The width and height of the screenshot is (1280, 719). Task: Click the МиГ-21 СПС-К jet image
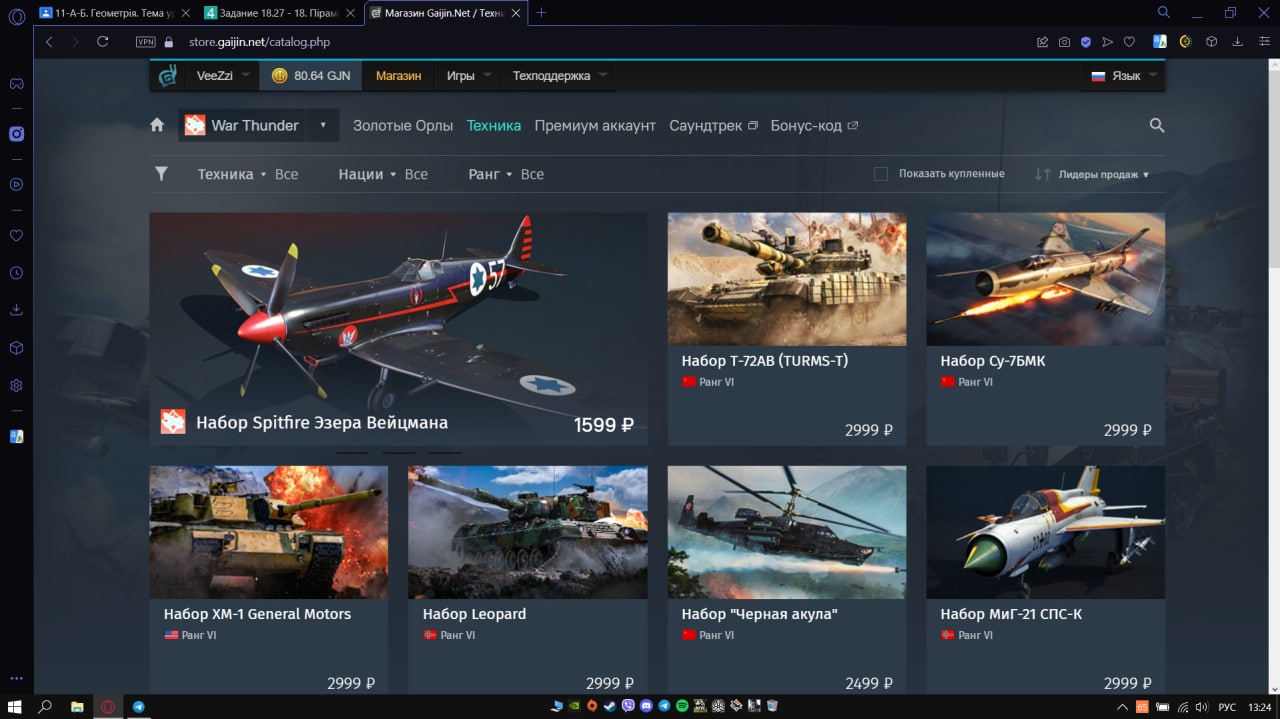click(x=1045, y=532)
